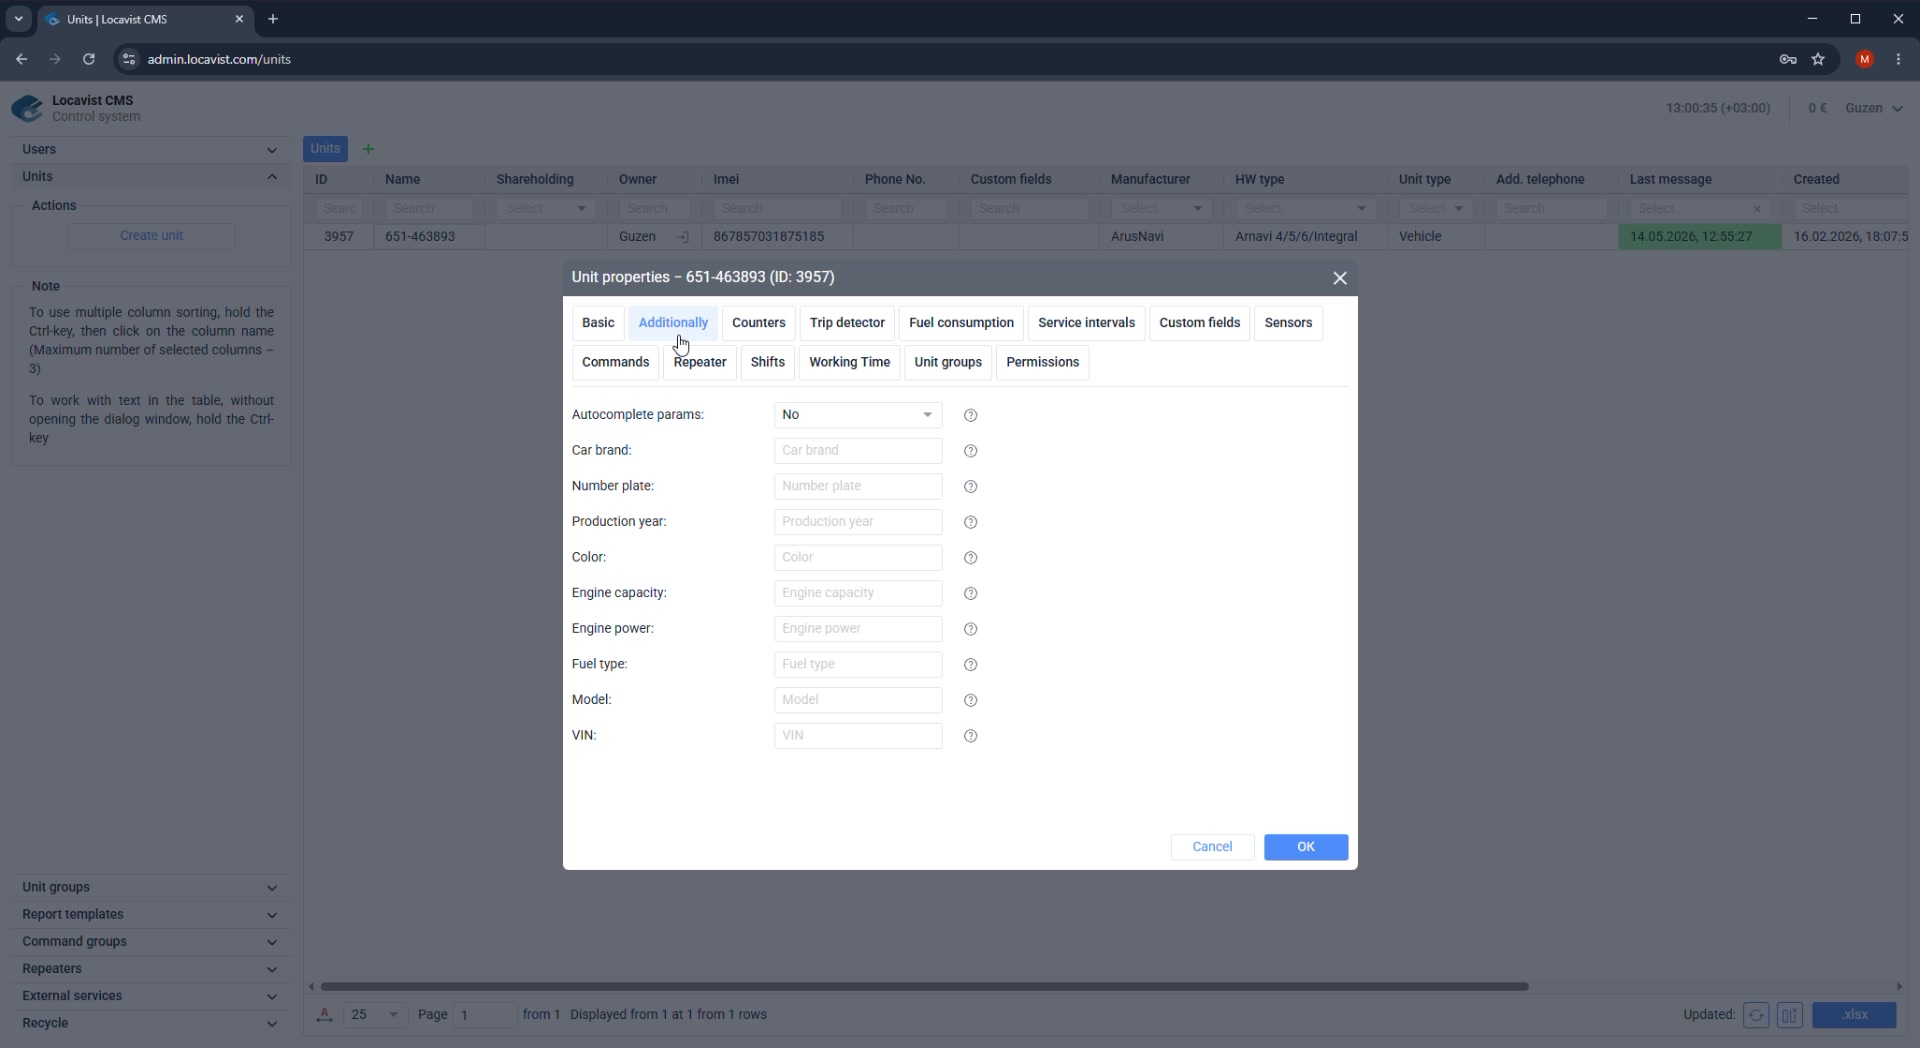Click login-as icon next to owner Guzen
The width and height of the screenshot is (1920, 1048).
[x=683, y=237]
